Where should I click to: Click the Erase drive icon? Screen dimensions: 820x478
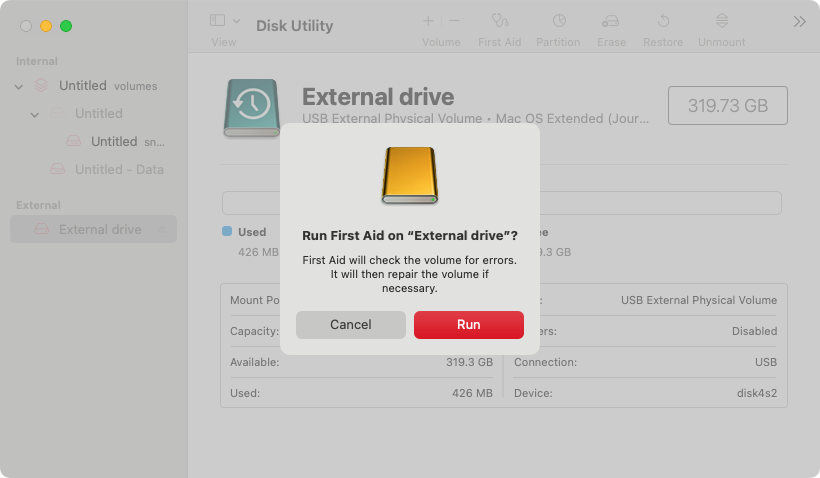coord(610,21)
